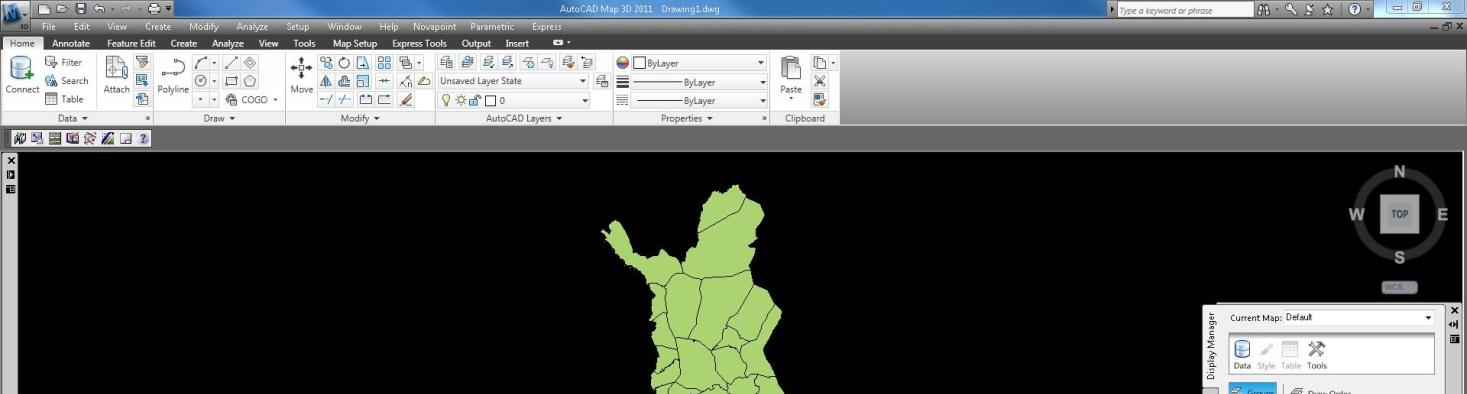The width and height of the screenshot is (1467, 394).
Task: Expand the AutoCAD Layers panel
Action: pos(524,118)
